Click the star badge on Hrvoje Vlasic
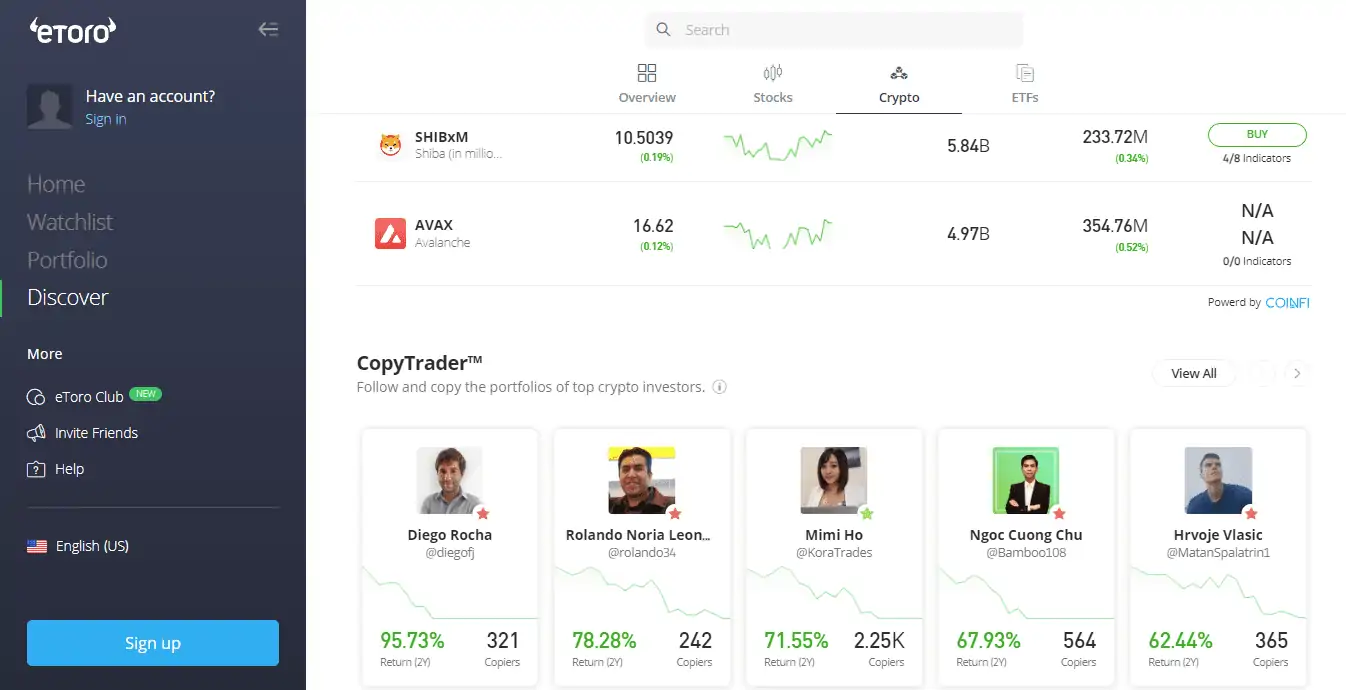The width and height of the screenshot is (1346, 690). (1250, 513)
